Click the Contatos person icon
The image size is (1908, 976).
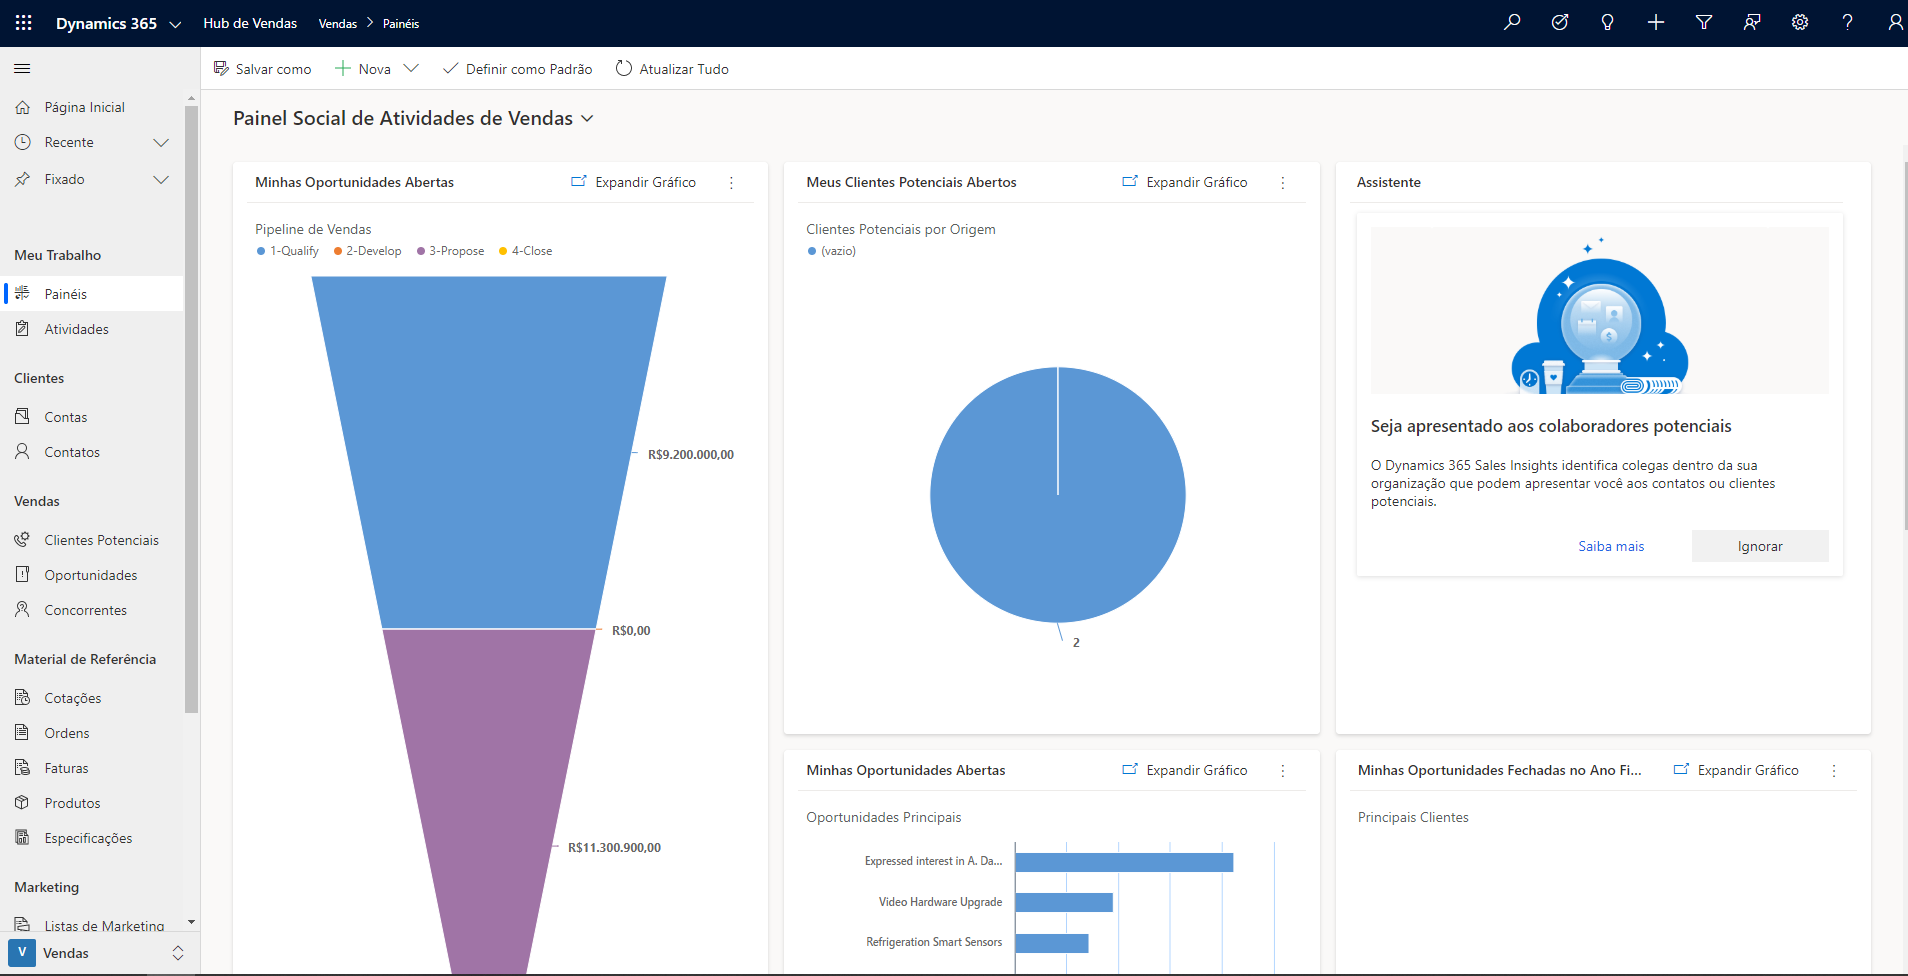pyautogui.click(x=22, y=451)
